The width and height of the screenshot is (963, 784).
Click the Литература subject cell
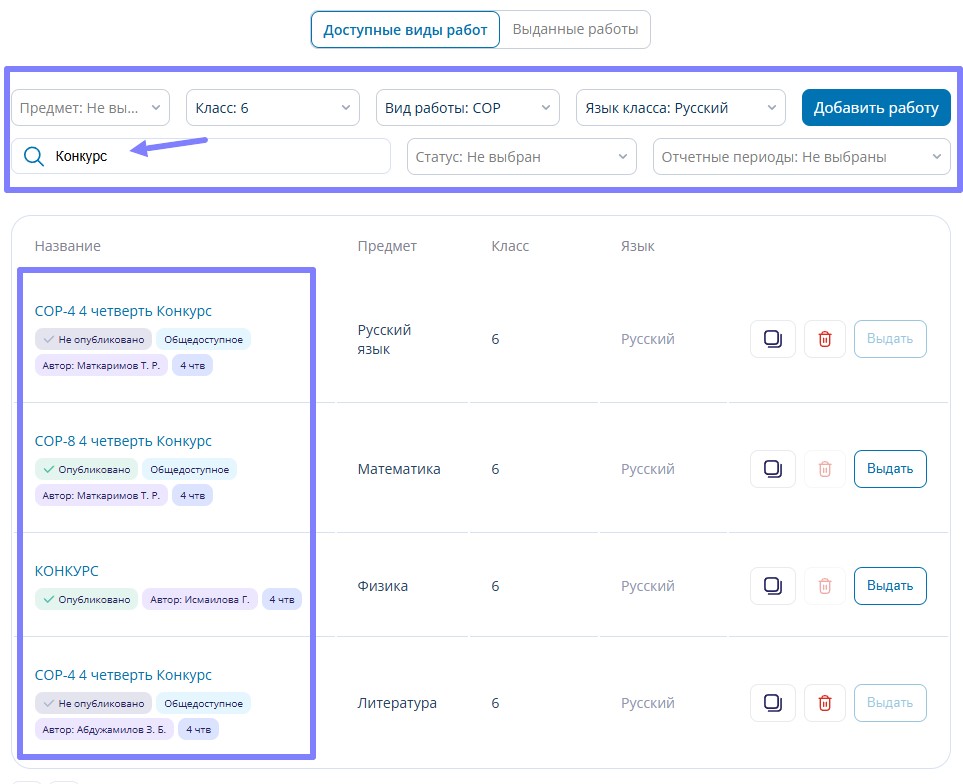point(397,703)
